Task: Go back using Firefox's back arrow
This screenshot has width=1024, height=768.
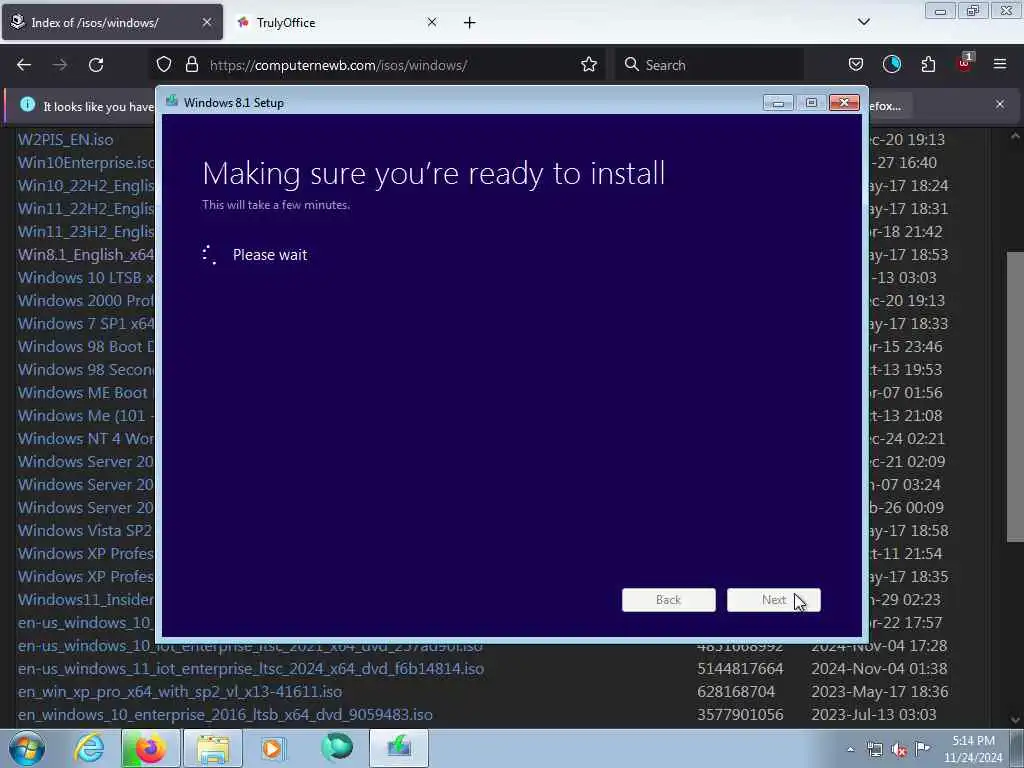Action: pos(24,65)
